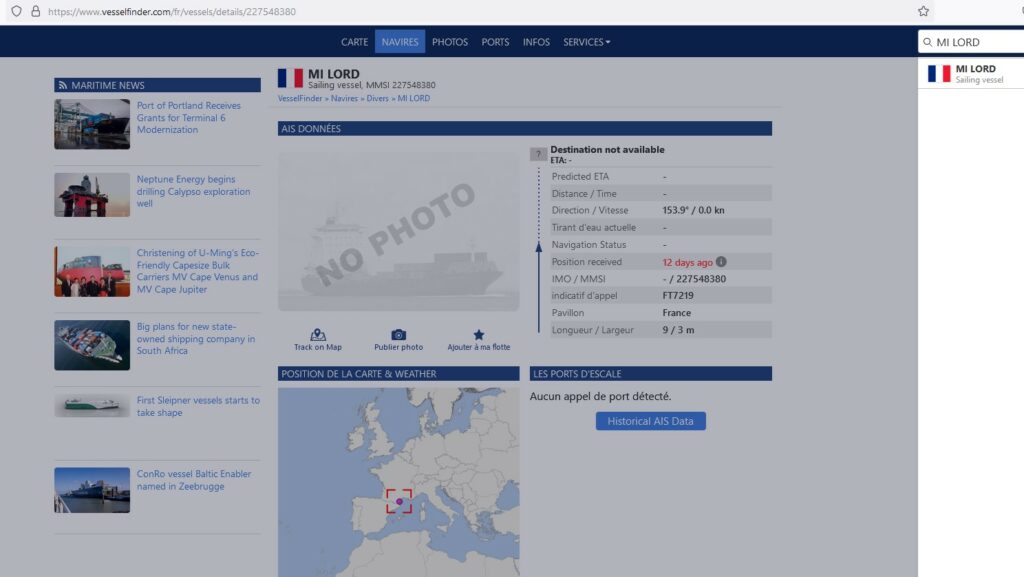Open the PHOTOS menu item
Viewport: 1024px width, 577px height.
(x=450, y=42)
